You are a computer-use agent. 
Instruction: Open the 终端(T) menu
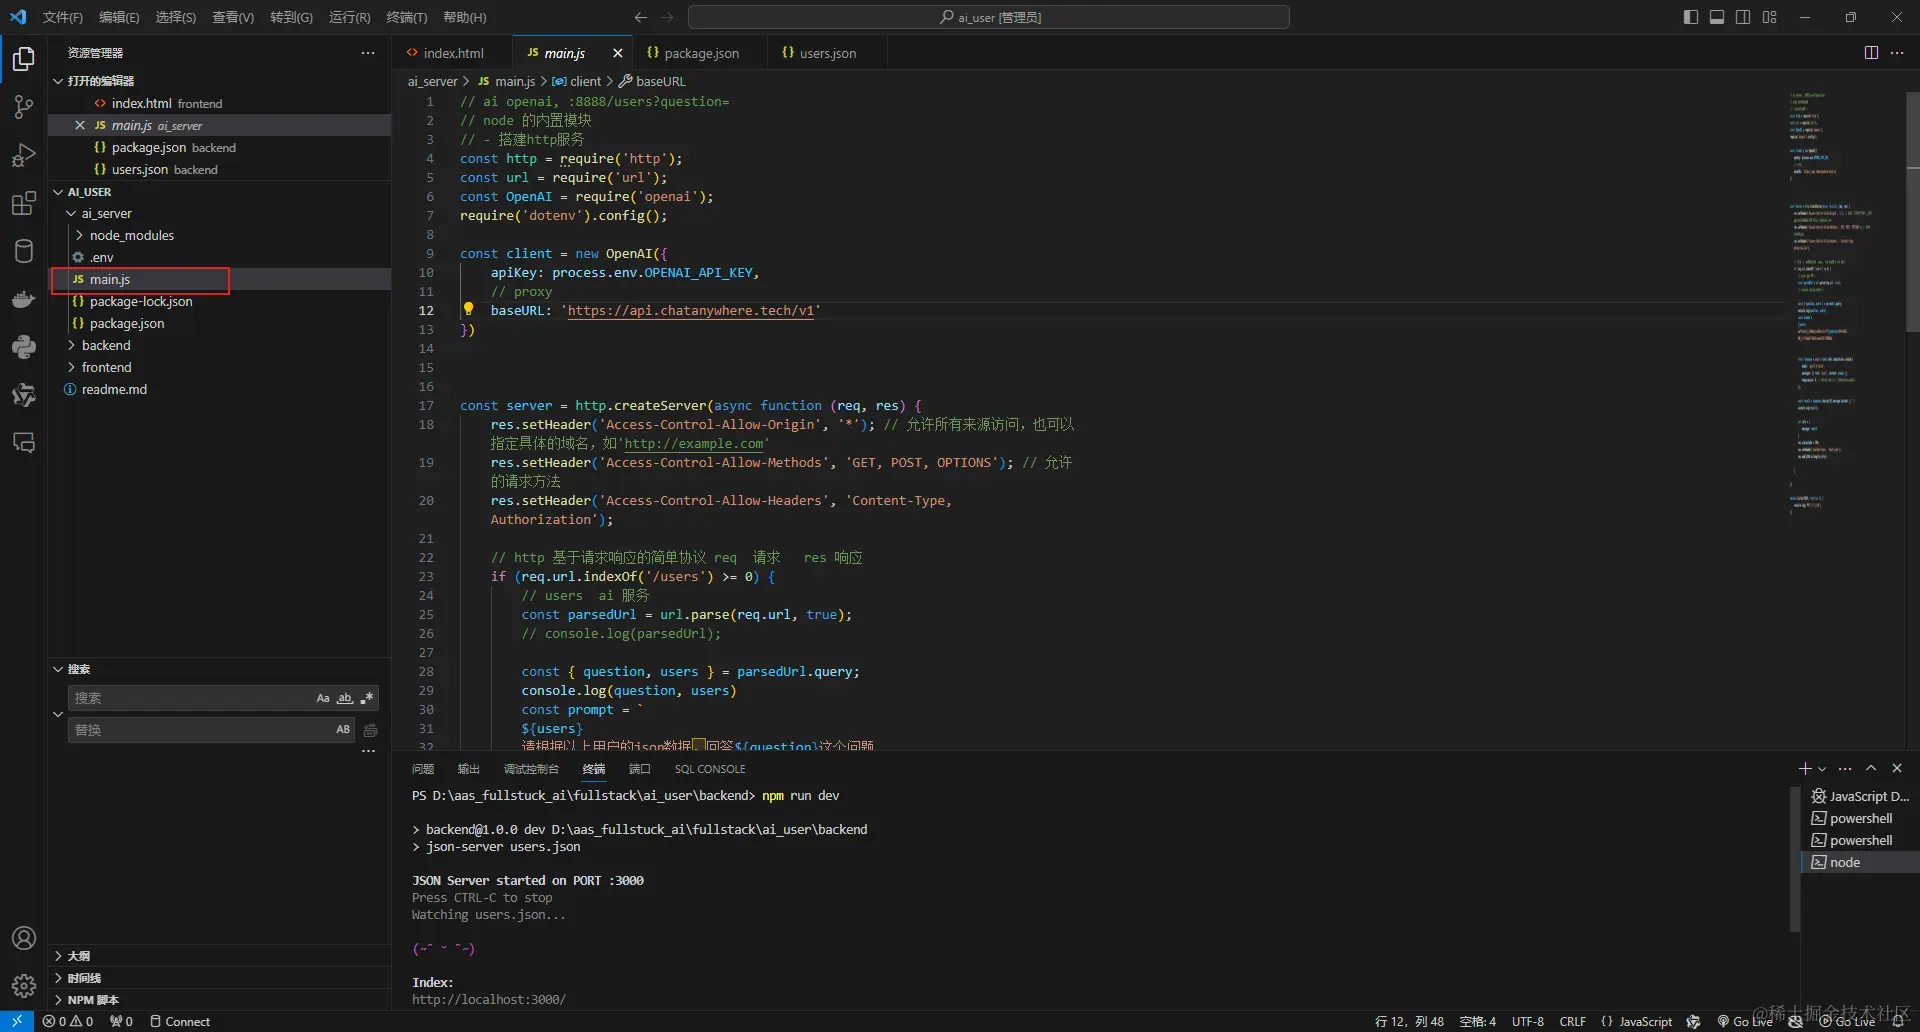click(406, 17)
